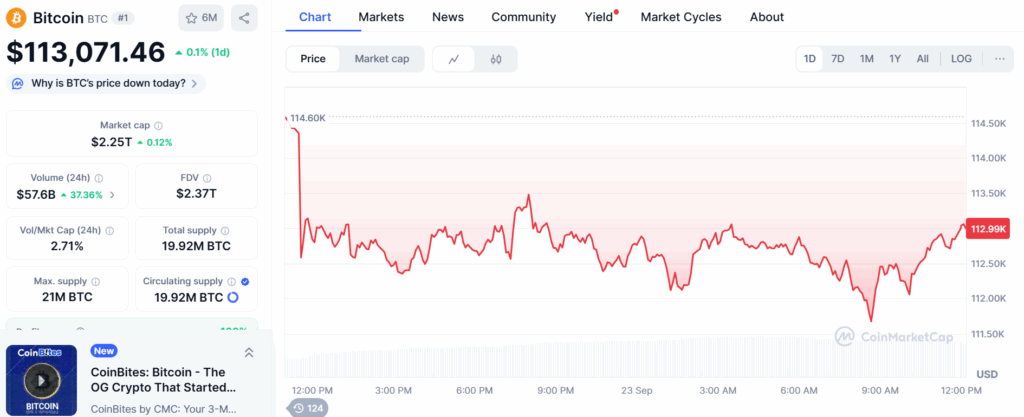Click the Market cap info icon
The width and height of the screenshot is (1024, 417).
(159, 126)
